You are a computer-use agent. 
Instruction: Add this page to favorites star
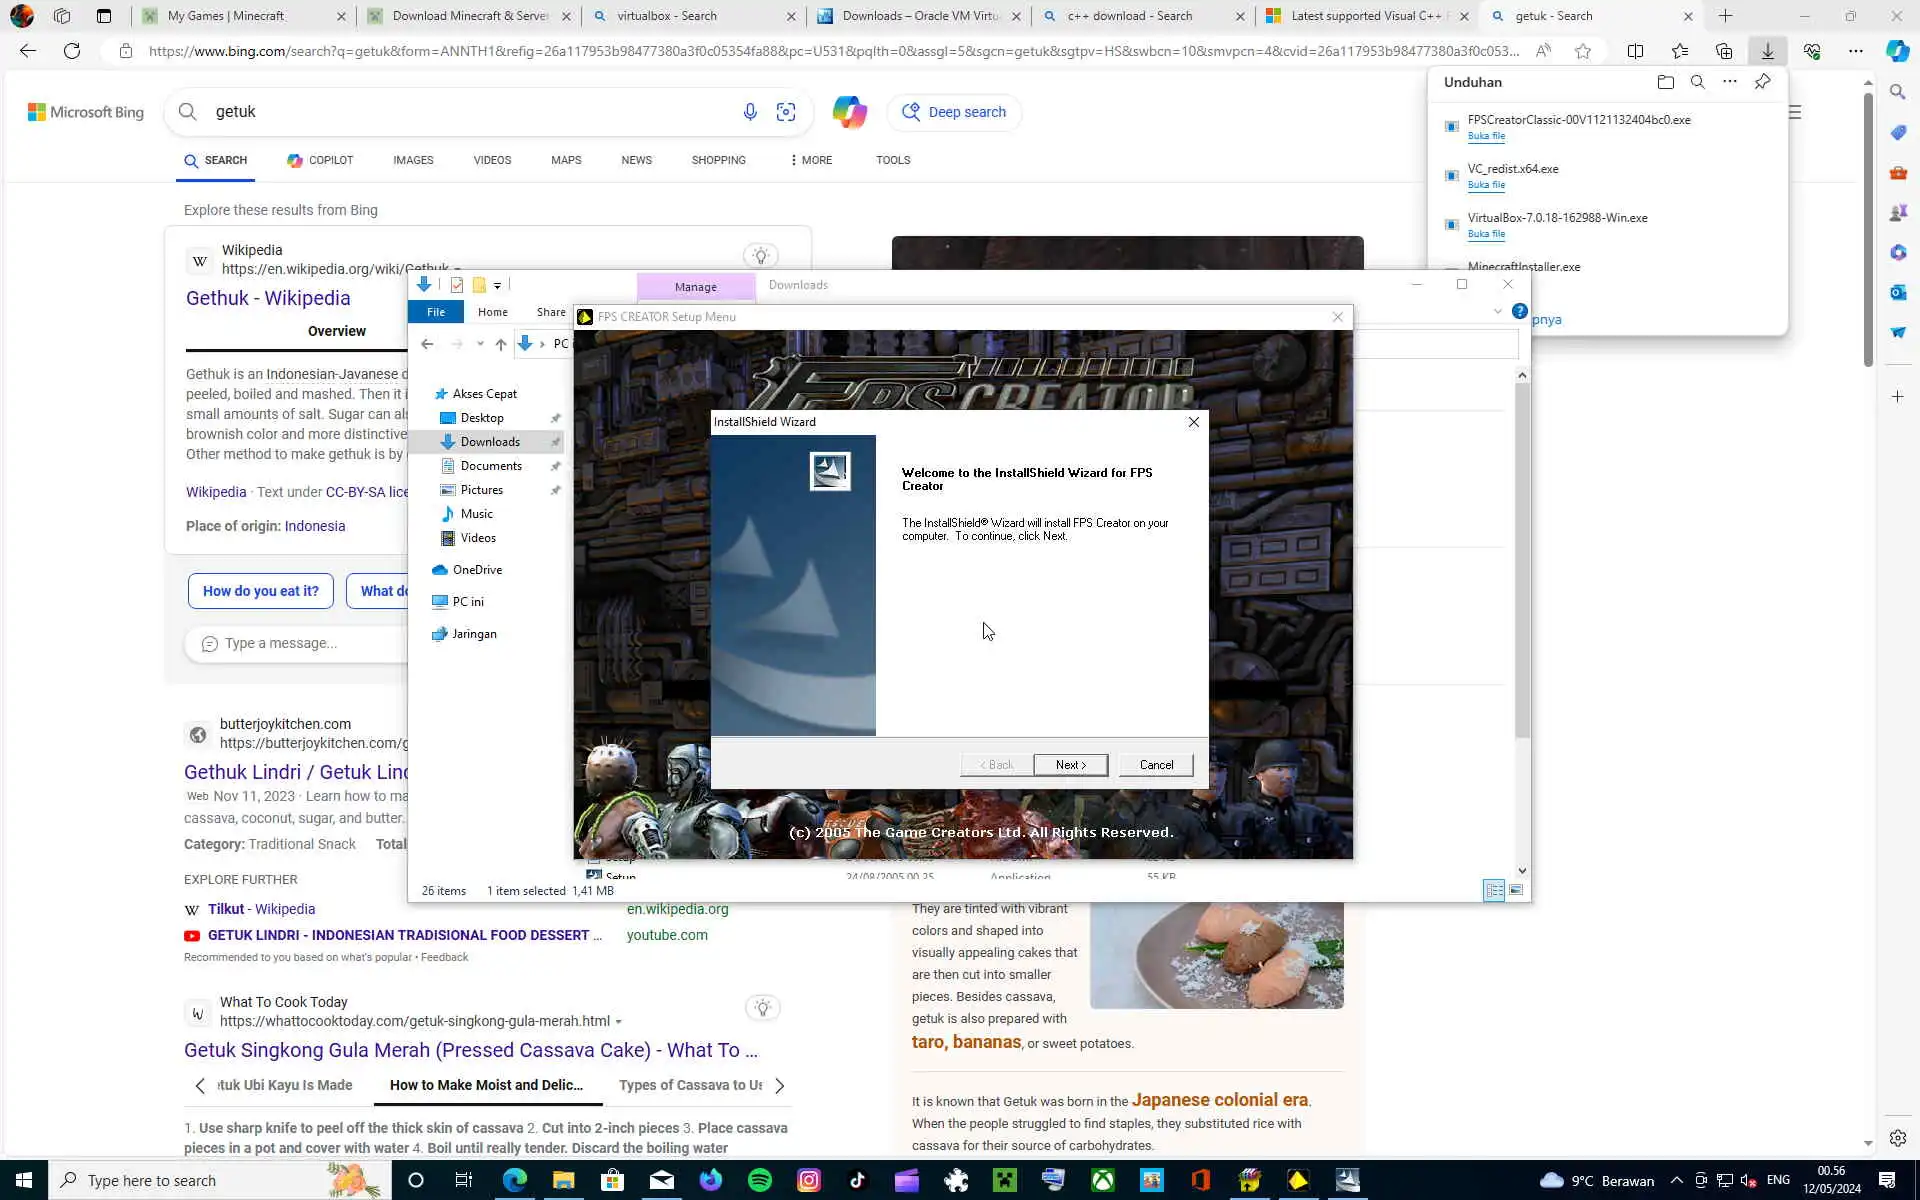(x=1582, y=51)
